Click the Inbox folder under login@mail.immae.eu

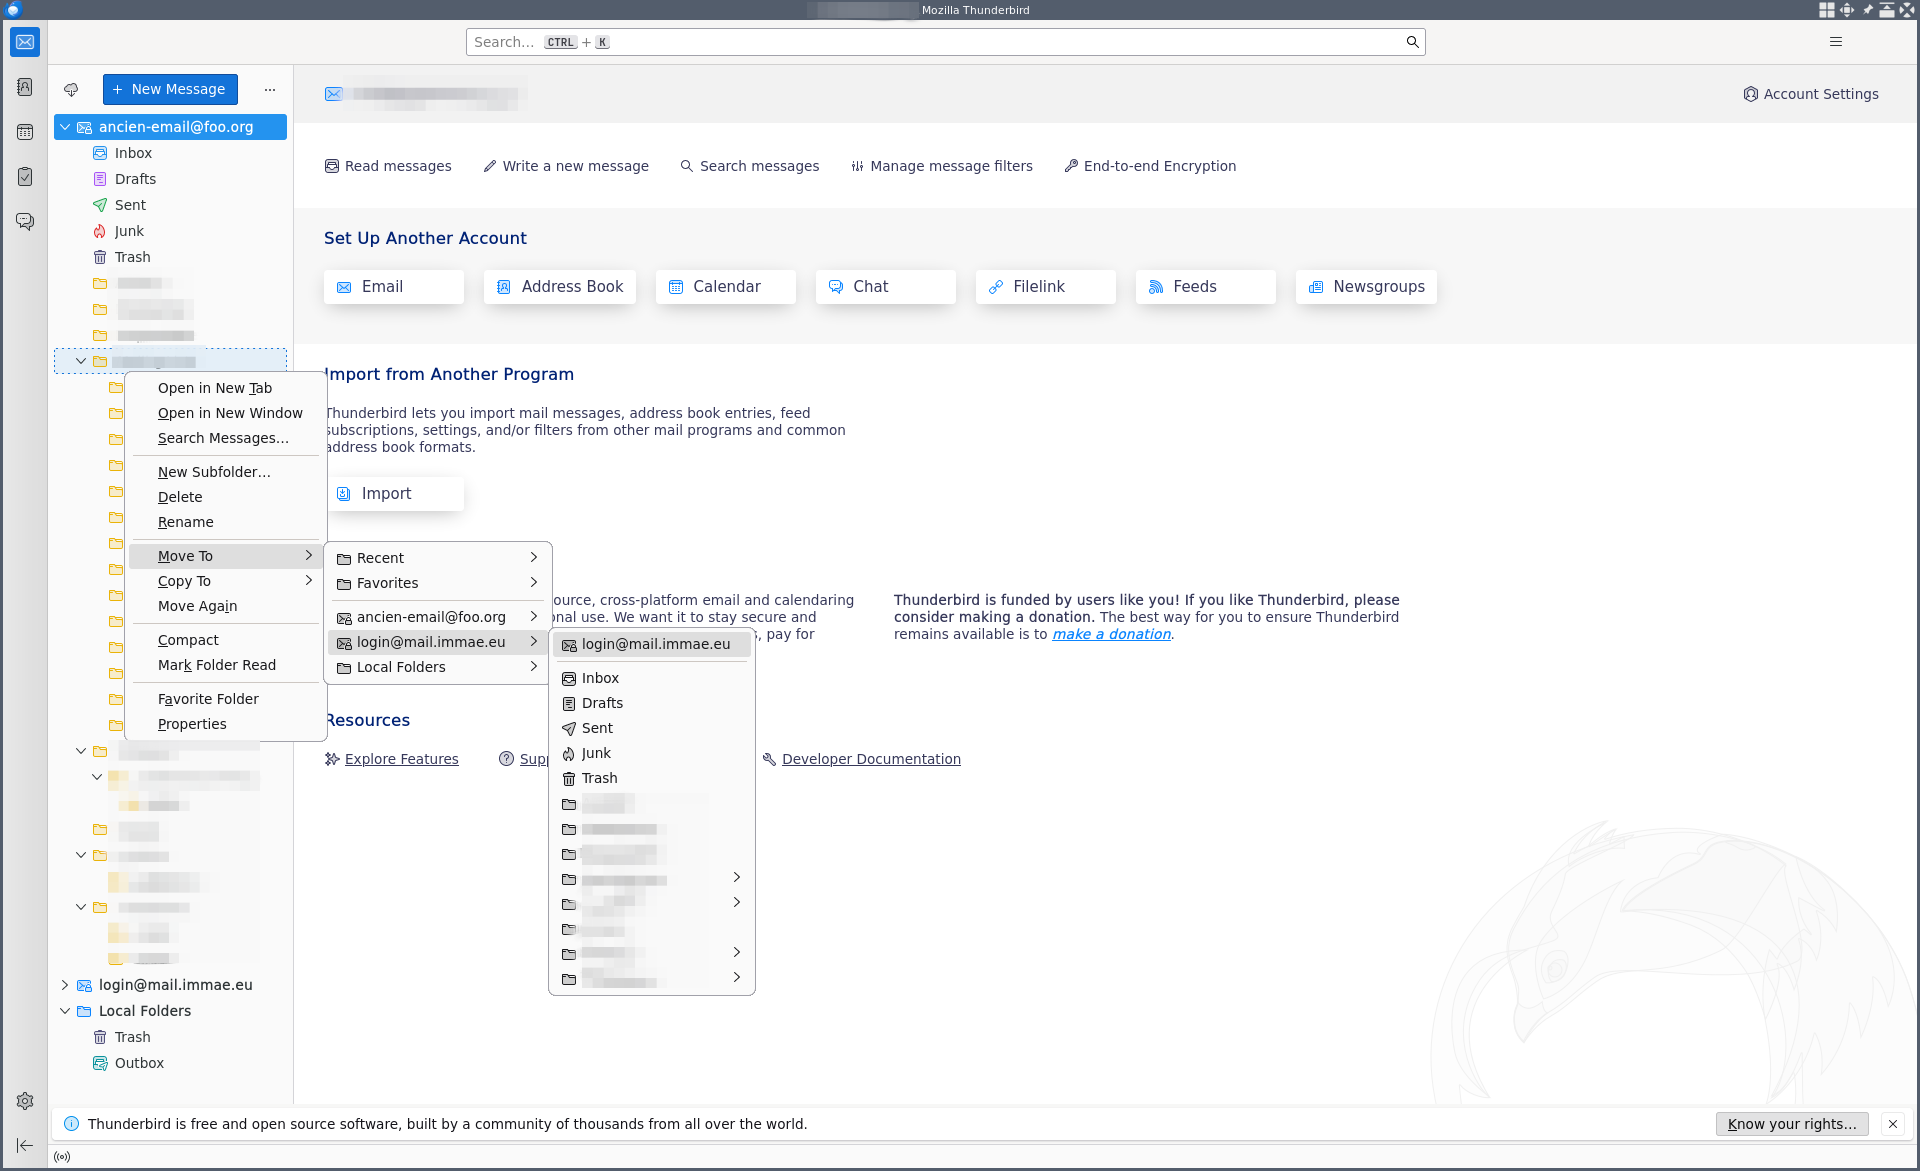point(599,677)
